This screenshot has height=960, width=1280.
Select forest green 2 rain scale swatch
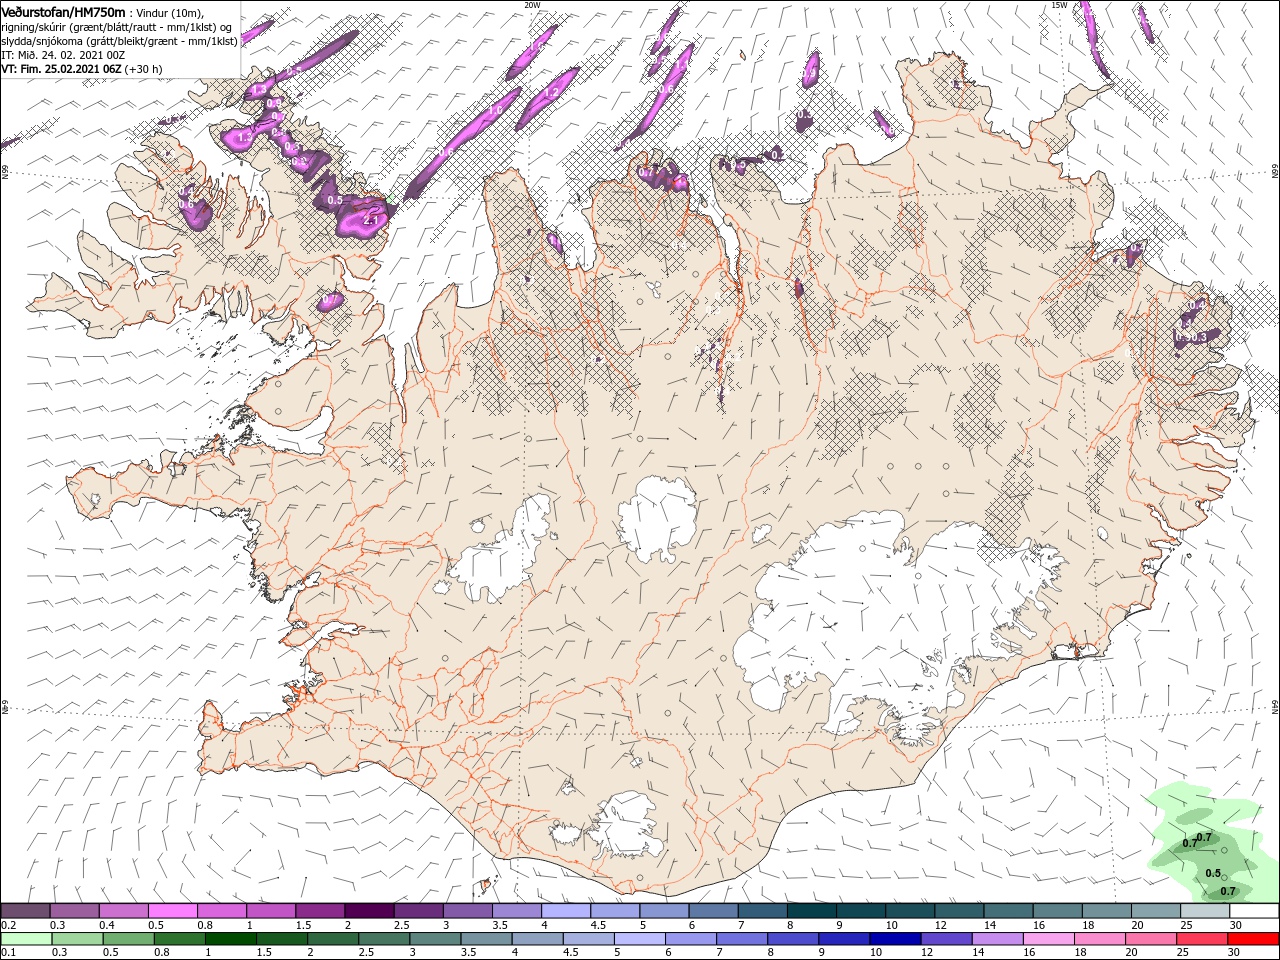[333, 938]
